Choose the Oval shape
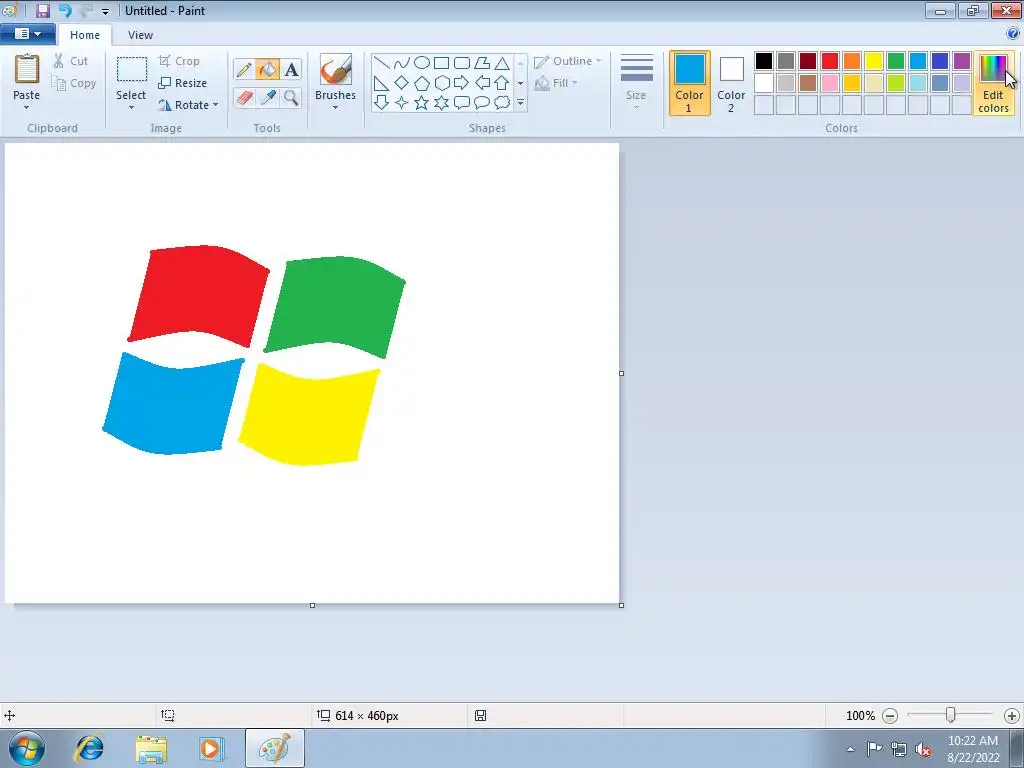 (x=422, y=63)
